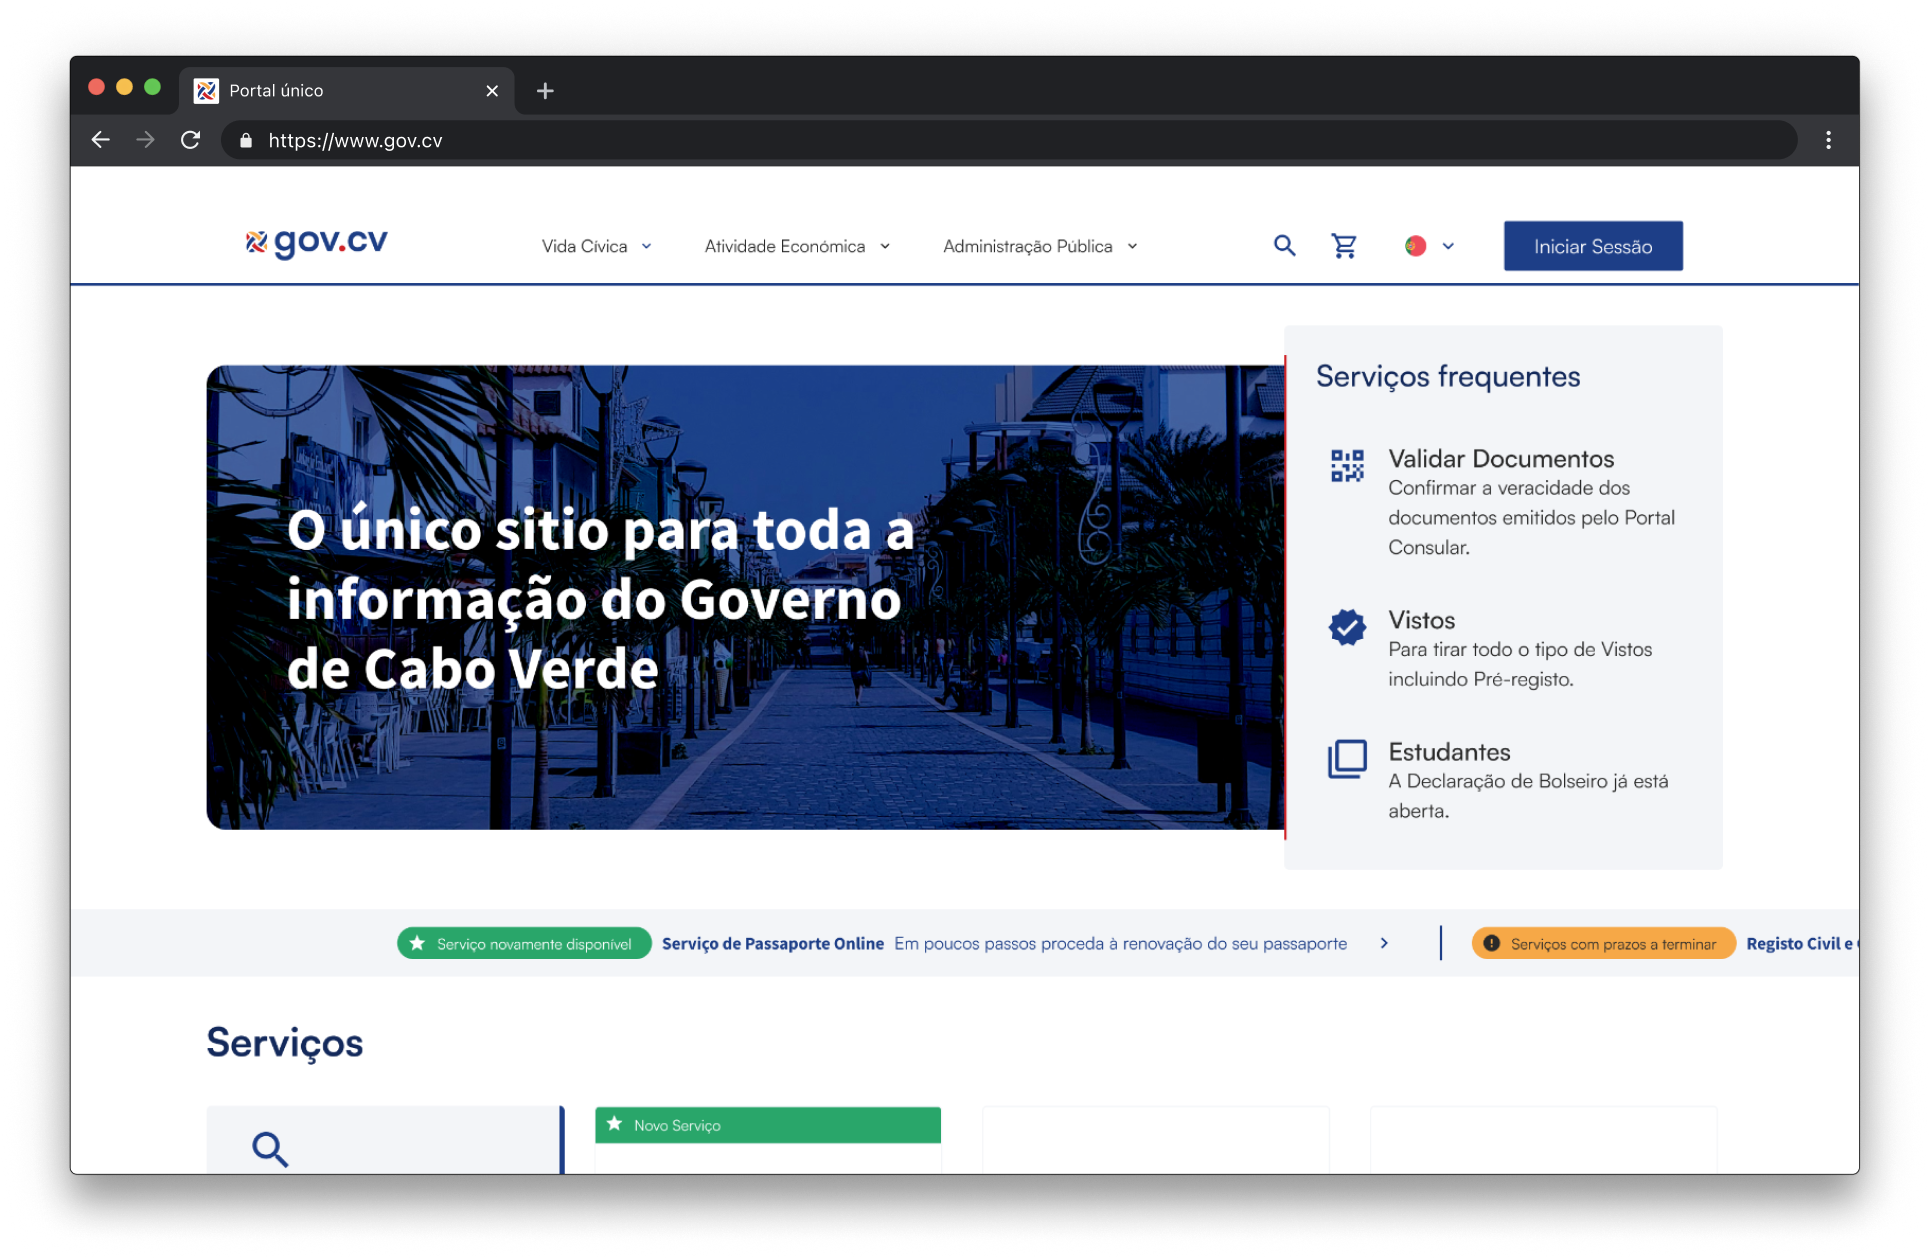This screenshot has height=1259, width=1930.
Task: Expand the Vida Cívica dropdown menu
Action: tap(596, 246)
